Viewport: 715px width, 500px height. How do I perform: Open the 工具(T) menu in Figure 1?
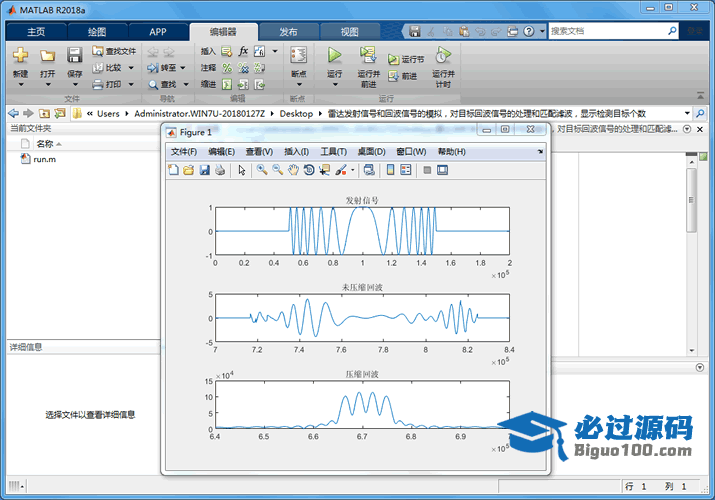[333, 152]
